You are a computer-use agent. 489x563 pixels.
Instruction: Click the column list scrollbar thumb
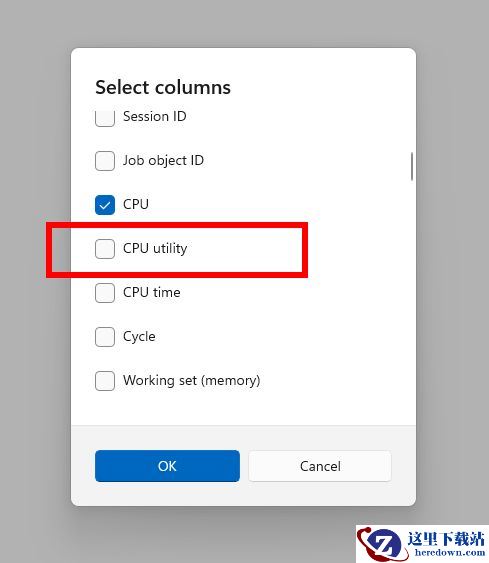click(x=412, y=166)
